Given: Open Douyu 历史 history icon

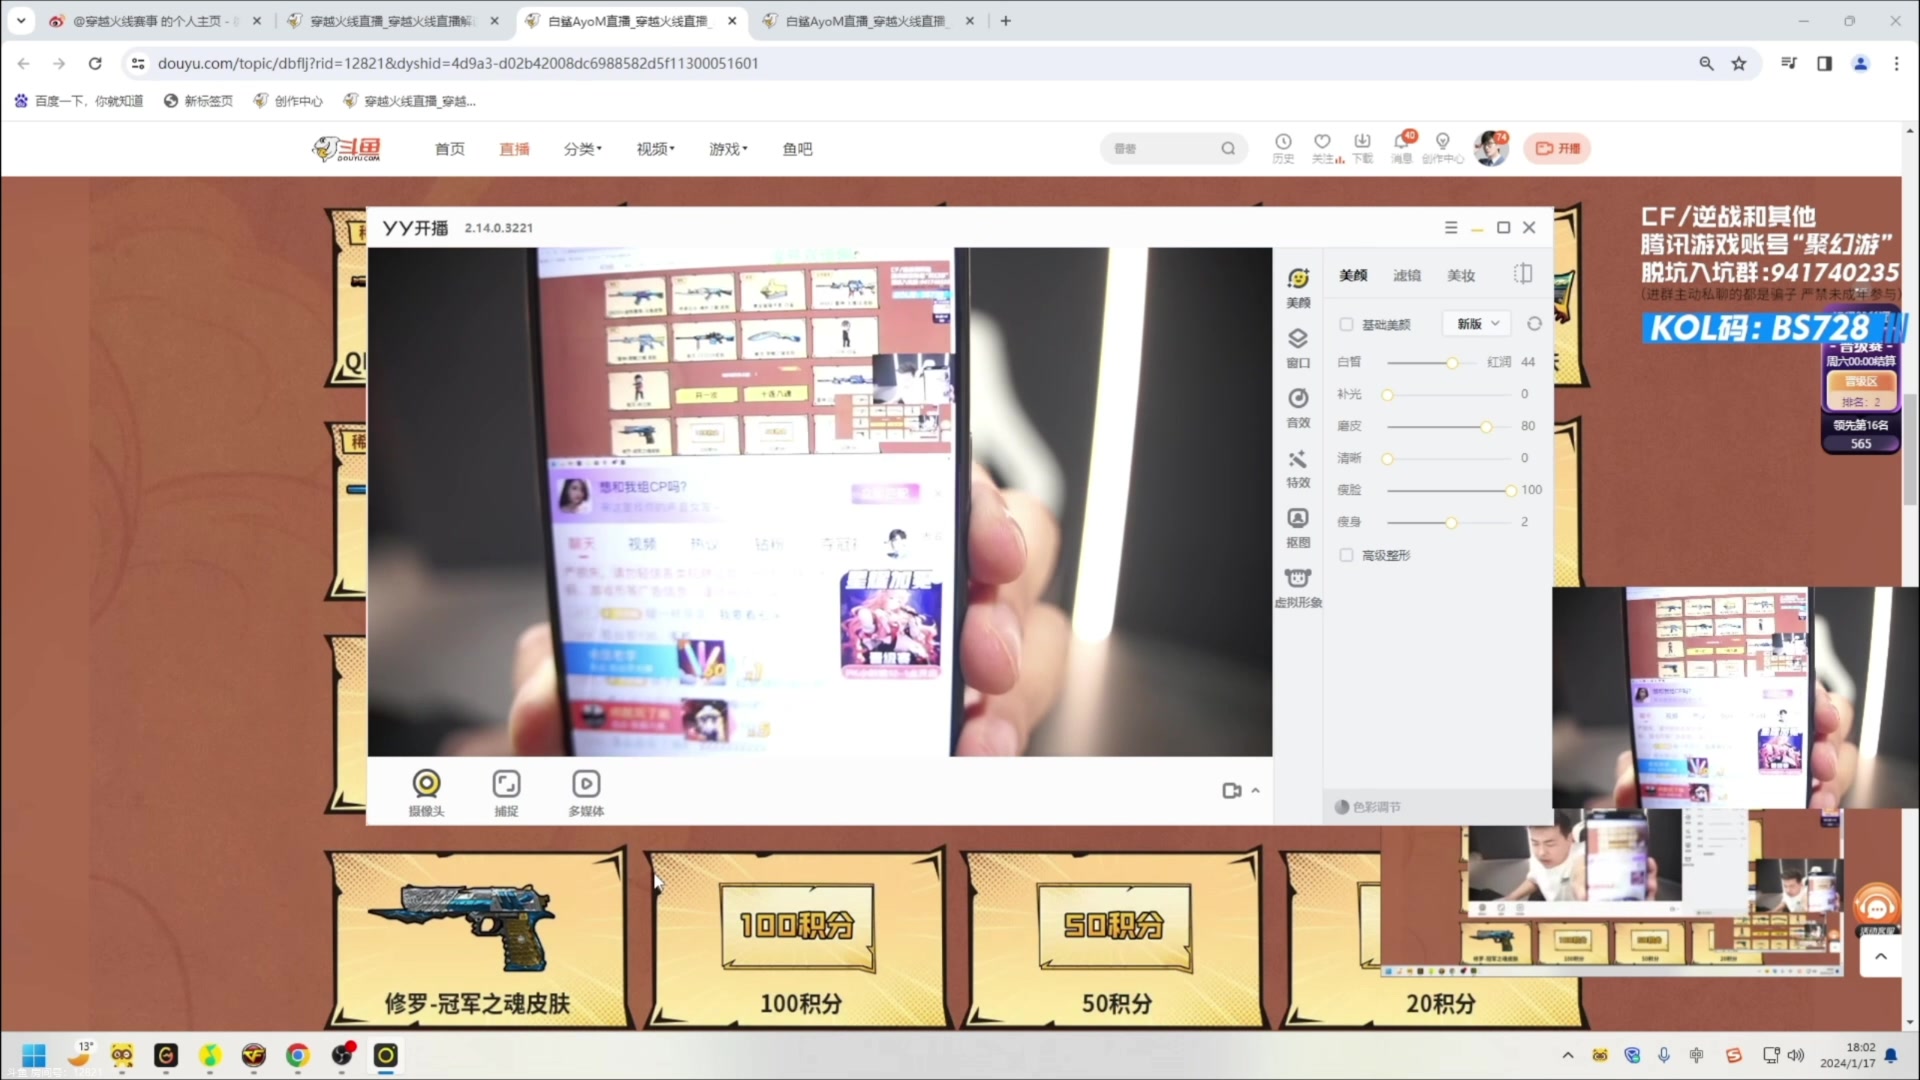Looking at the screenshot, I should click(x=1283, y=142).
